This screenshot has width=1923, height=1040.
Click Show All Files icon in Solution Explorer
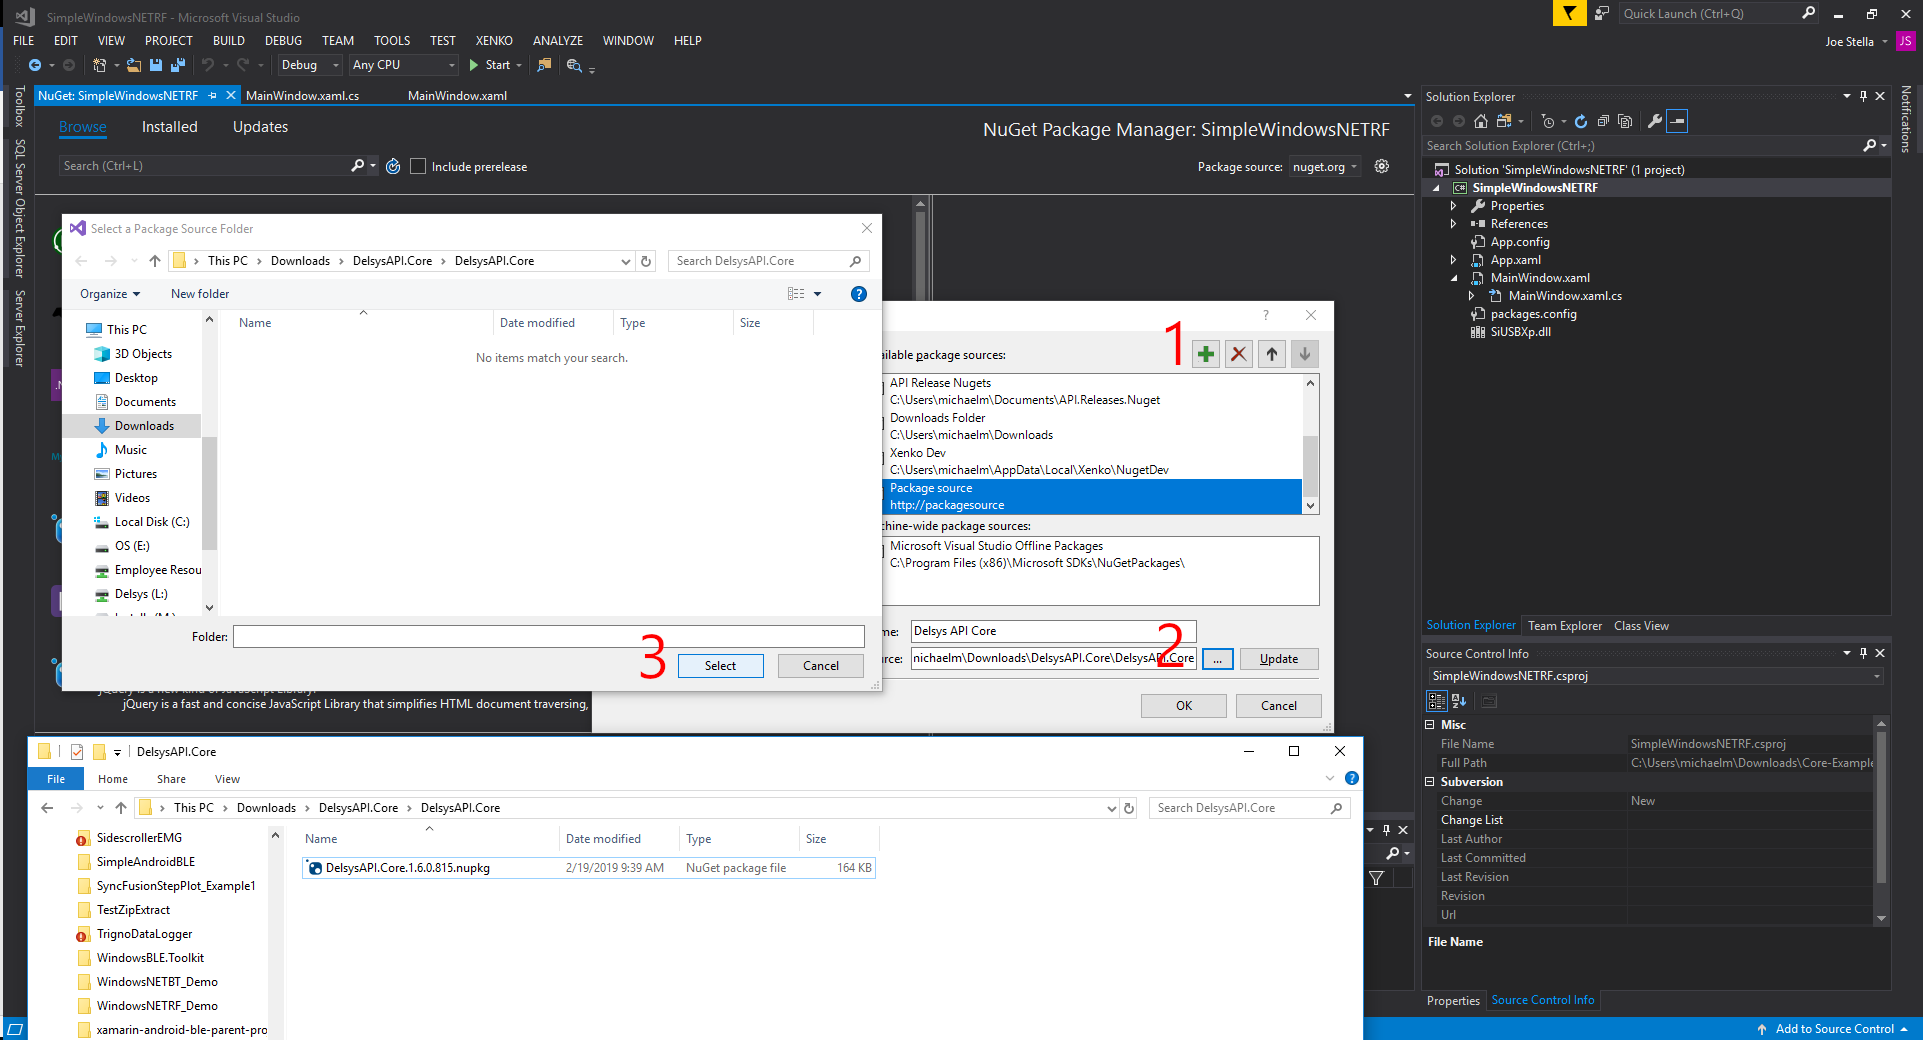tap(1625, 121)
